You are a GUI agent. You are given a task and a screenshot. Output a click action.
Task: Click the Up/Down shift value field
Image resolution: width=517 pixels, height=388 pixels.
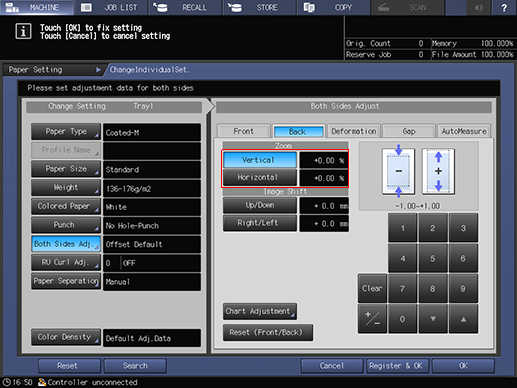[x=324, y=206]
